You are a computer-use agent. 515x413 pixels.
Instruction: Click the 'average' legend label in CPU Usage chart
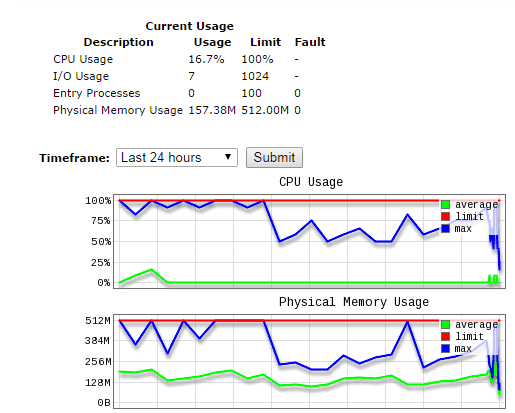(x=477, y=204)
